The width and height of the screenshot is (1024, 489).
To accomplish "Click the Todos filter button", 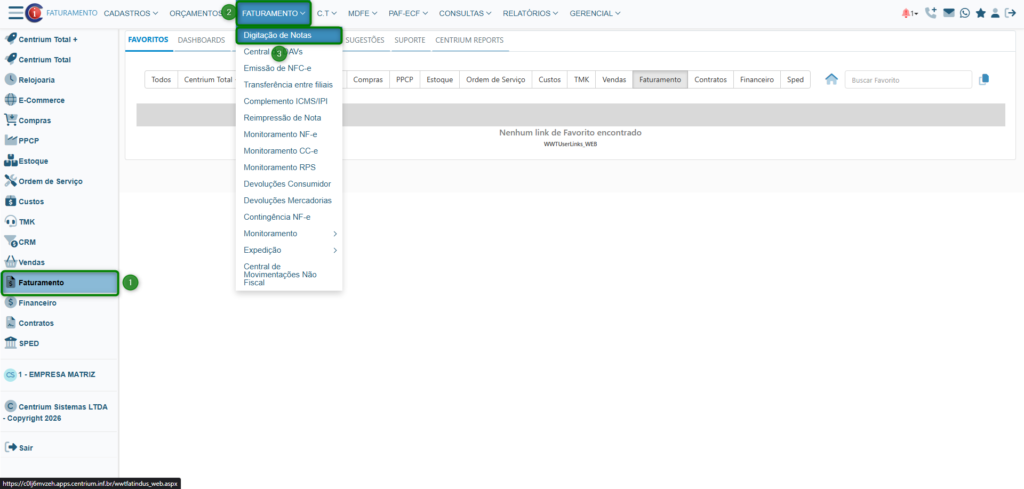I will coord(160,79).
